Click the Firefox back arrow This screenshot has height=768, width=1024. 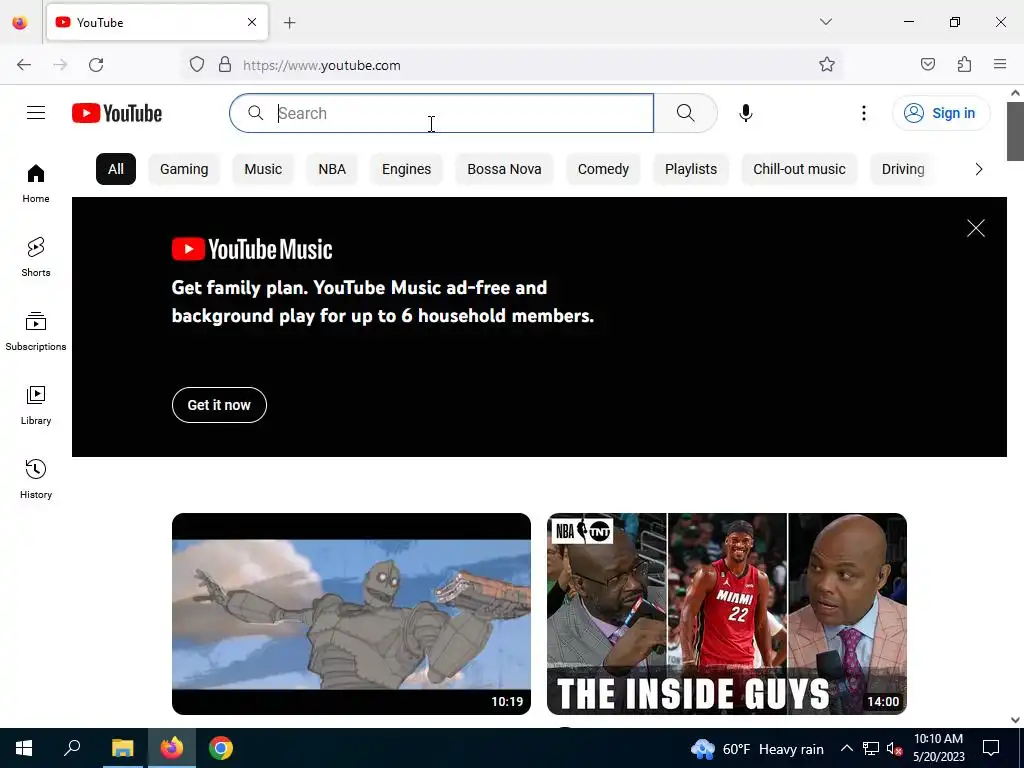click(24, 65)
